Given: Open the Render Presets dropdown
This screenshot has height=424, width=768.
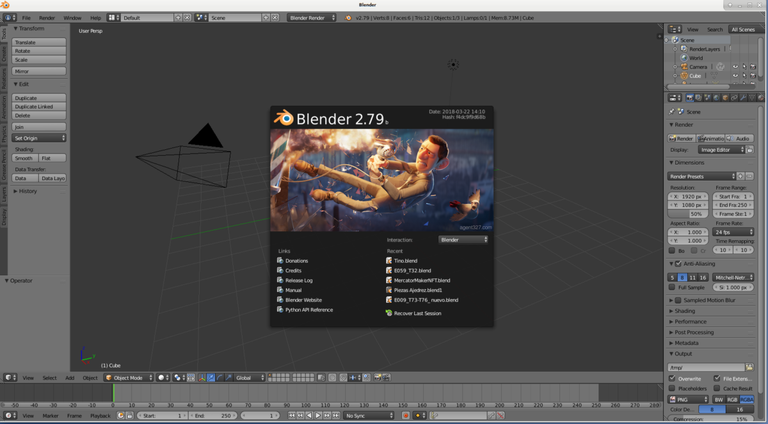Looking at the screenshot, I should point(702,176).
